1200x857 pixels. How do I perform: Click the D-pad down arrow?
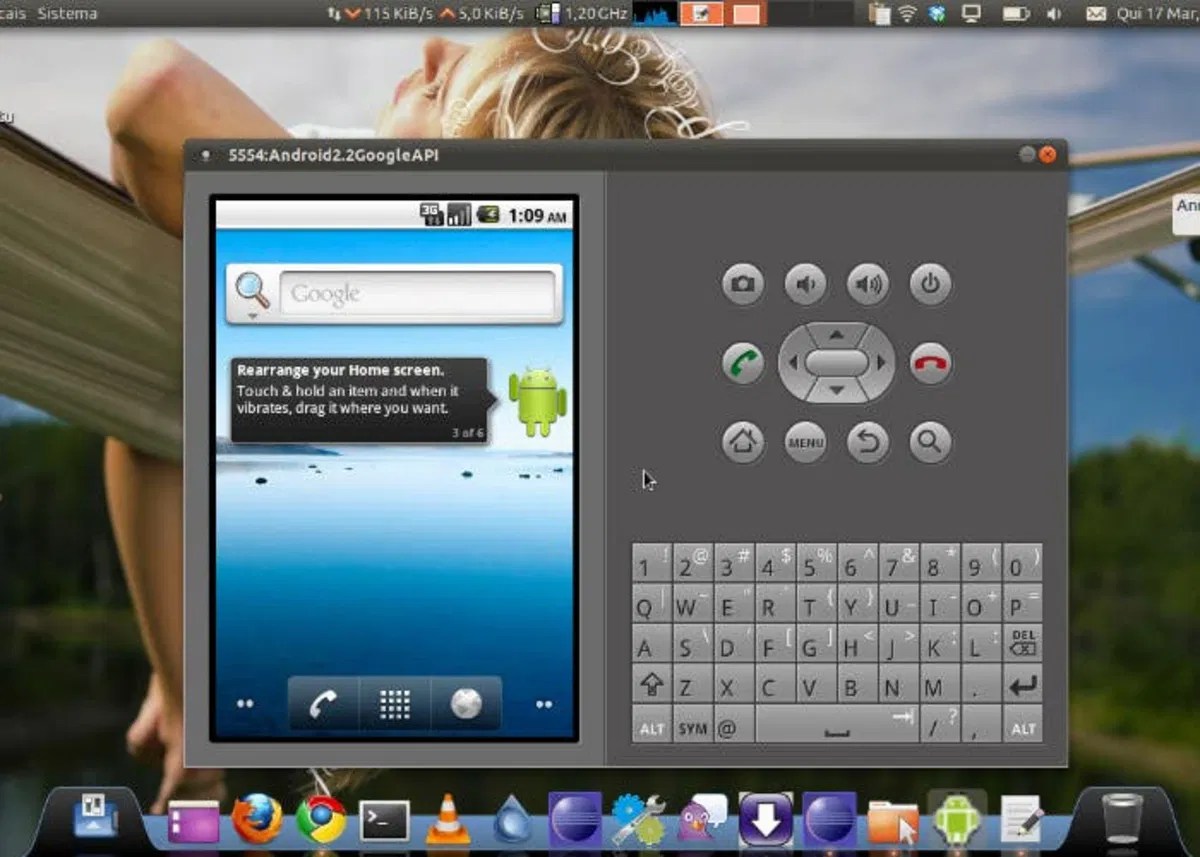pos(837,390)
